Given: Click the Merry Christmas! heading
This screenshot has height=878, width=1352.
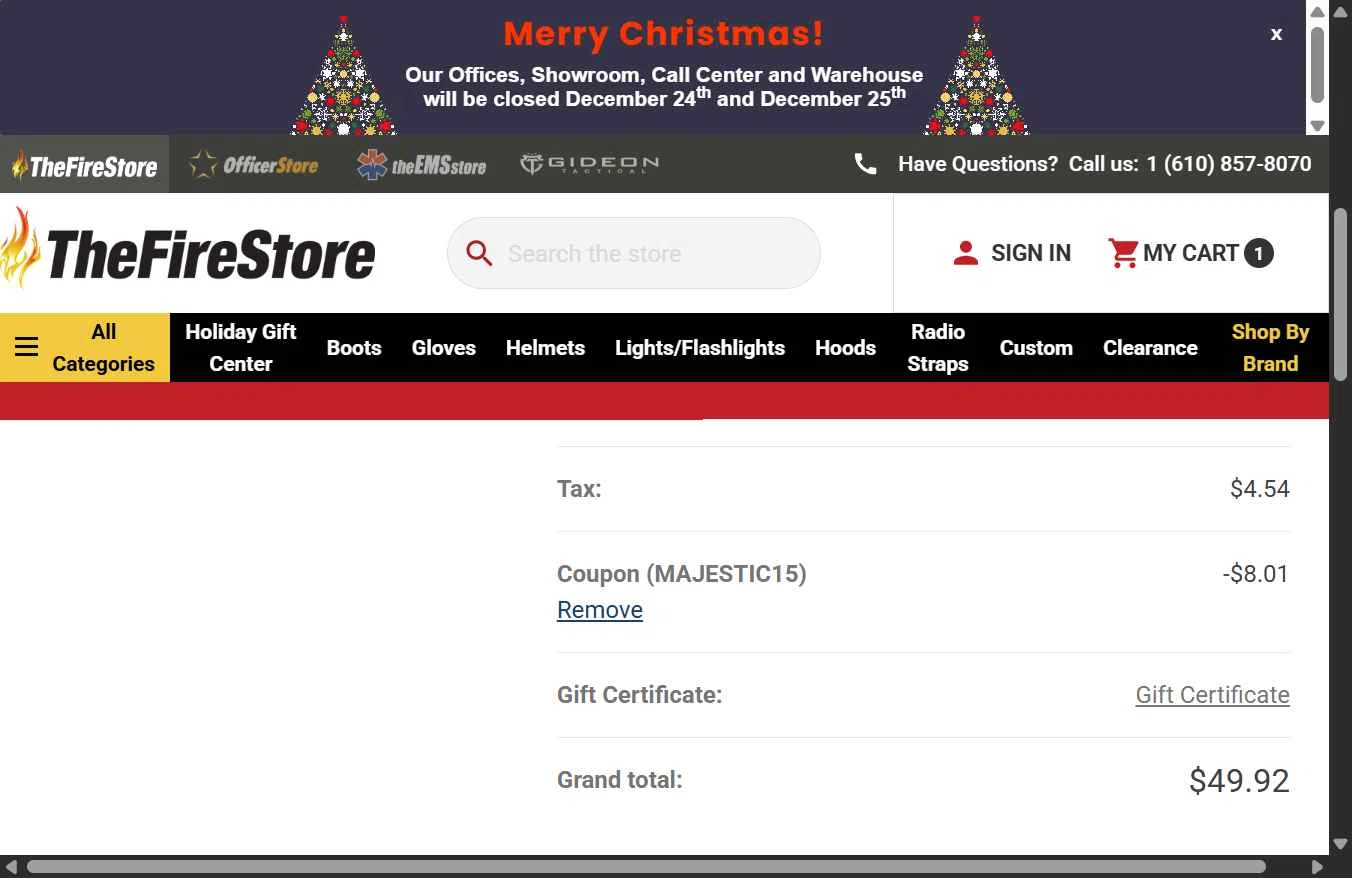Looking at the screenshot, I should pos(664,34).
